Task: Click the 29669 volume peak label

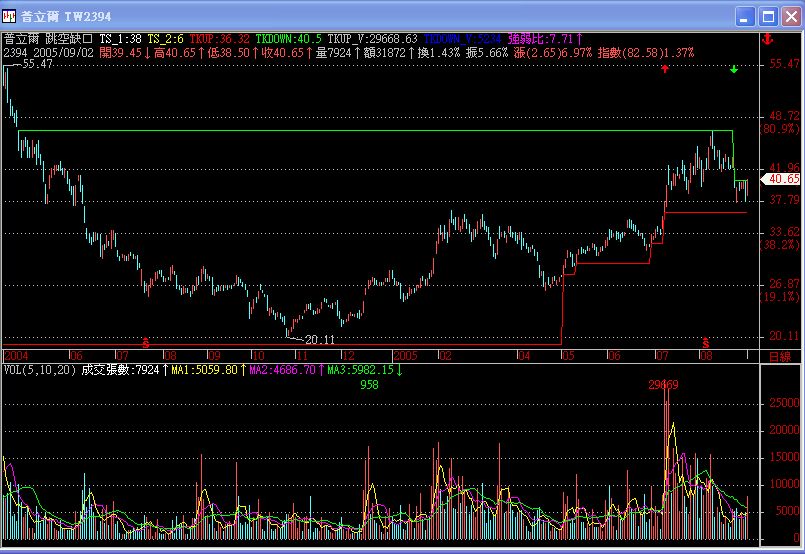Action: (x=663, y=385)
